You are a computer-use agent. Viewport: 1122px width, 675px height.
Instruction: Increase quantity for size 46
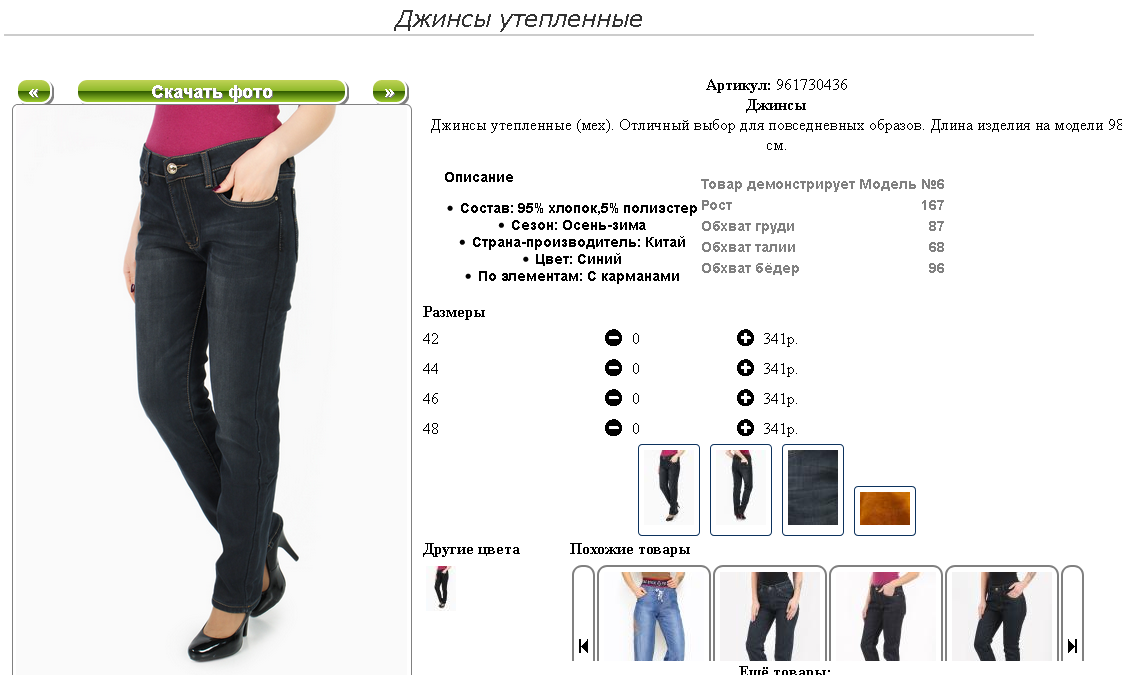coord(745,398)
